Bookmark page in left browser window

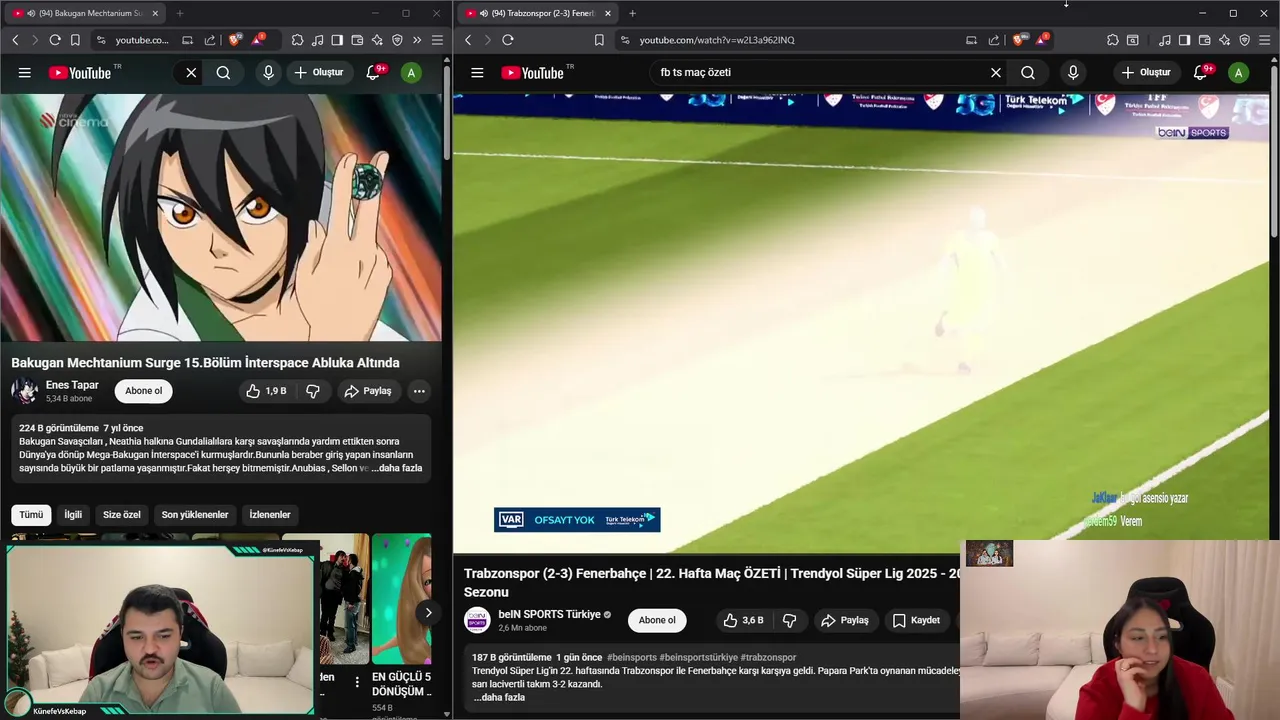tap(74, 40)
